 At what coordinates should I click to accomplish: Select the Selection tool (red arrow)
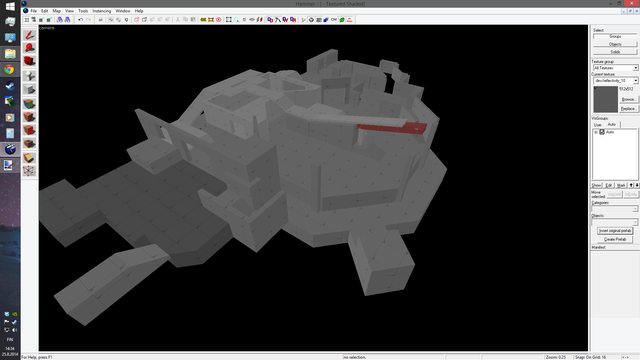pyautogui.click(x=29, y=35)
